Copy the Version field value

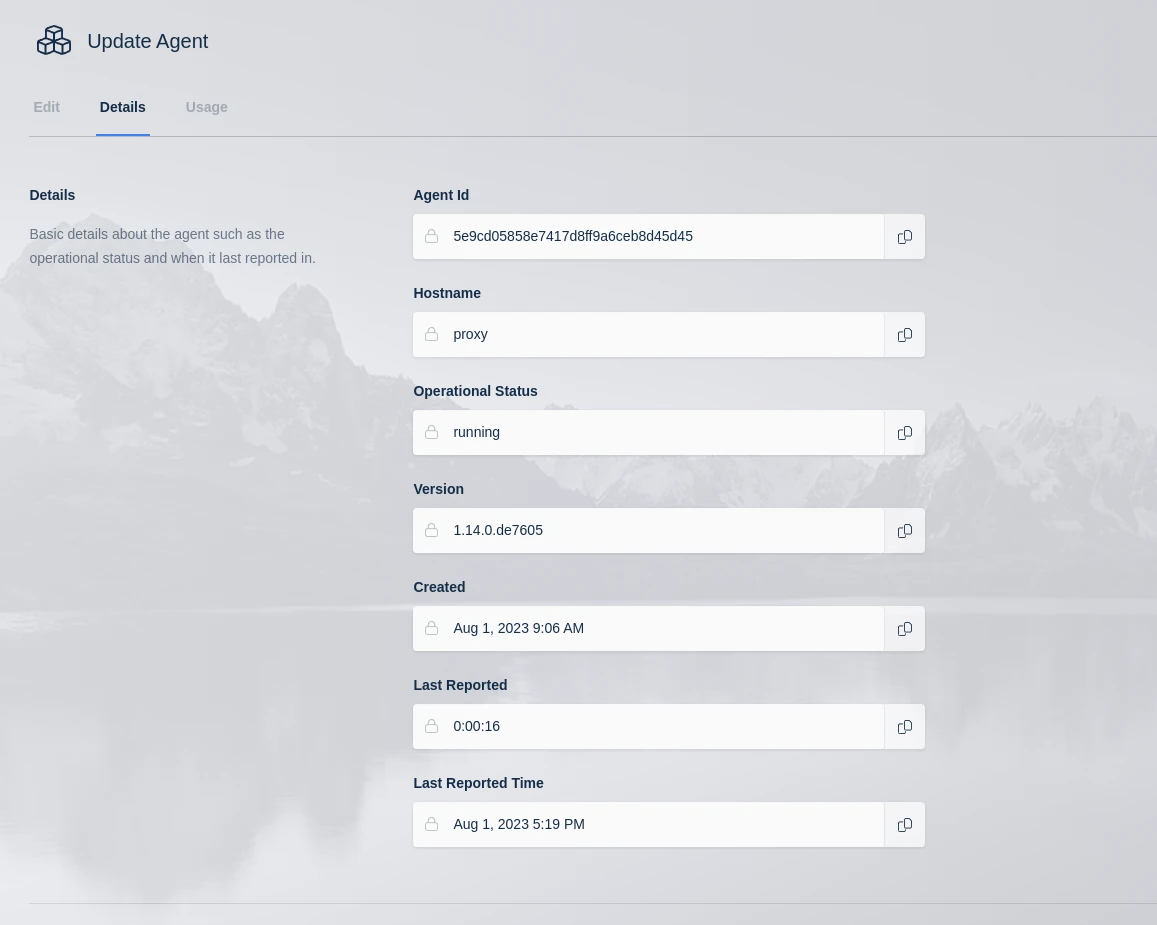(904, 530)
